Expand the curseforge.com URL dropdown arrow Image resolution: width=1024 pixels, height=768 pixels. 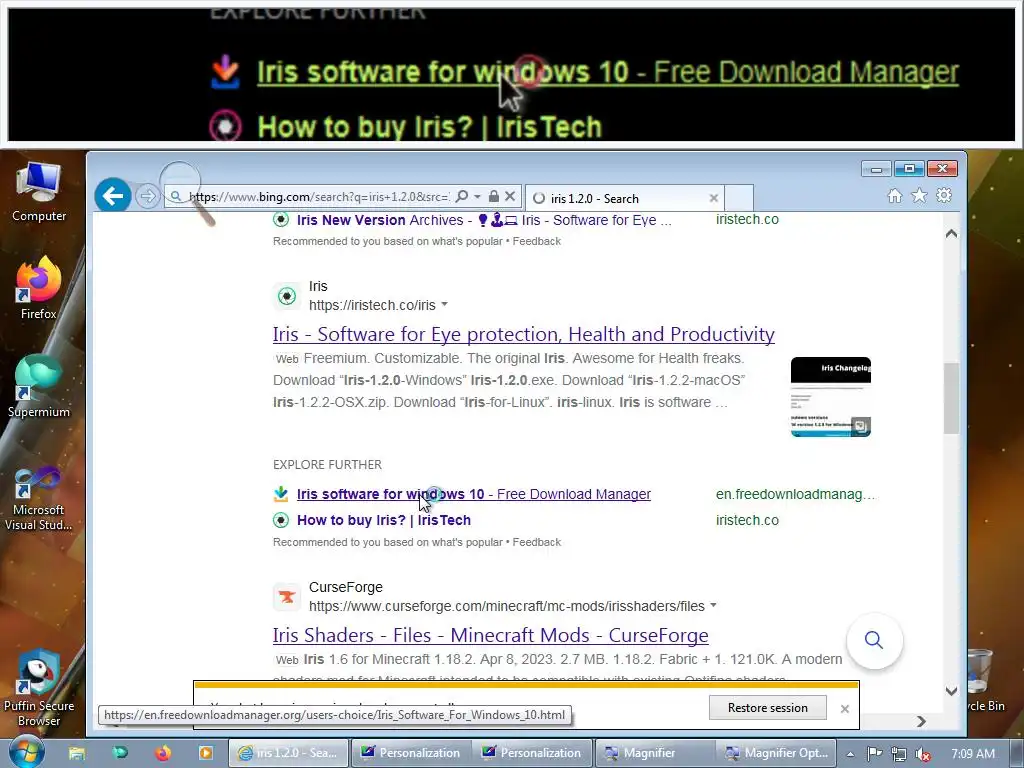[x=713, y=605]
